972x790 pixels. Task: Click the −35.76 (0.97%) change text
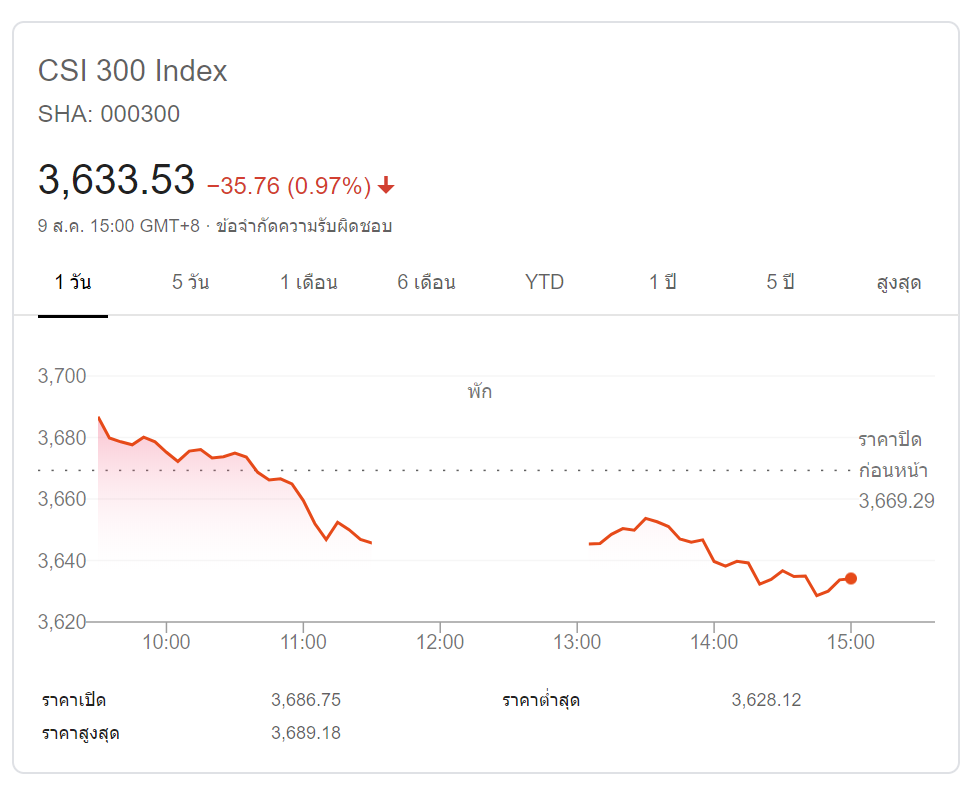(288, 186)
